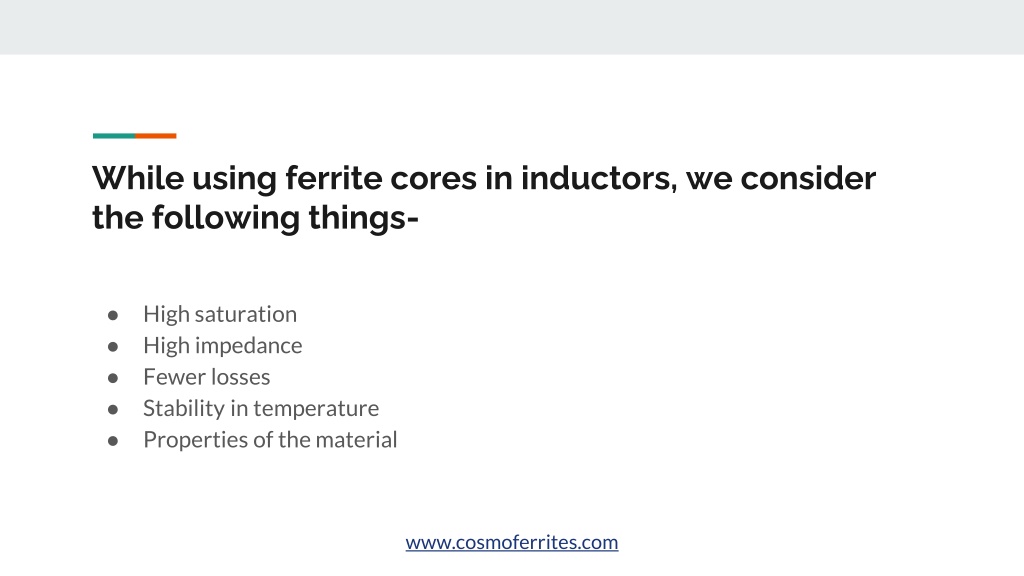Click "the following things-" heading line
The height and width of the screenshot is (576, 1024).
[255, 217]
